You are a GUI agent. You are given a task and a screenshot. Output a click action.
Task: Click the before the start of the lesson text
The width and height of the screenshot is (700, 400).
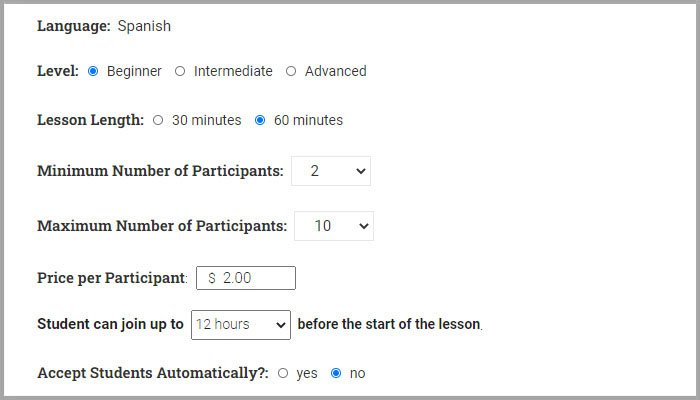(x=389, y=324)
